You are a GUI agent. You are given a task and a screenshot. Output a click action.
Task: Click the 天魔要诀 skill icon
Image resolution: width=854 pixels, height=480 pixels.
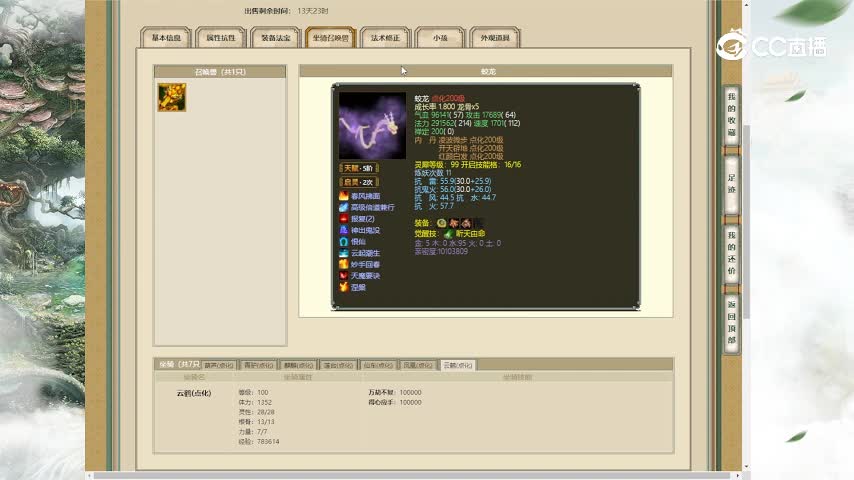point(344,275)
